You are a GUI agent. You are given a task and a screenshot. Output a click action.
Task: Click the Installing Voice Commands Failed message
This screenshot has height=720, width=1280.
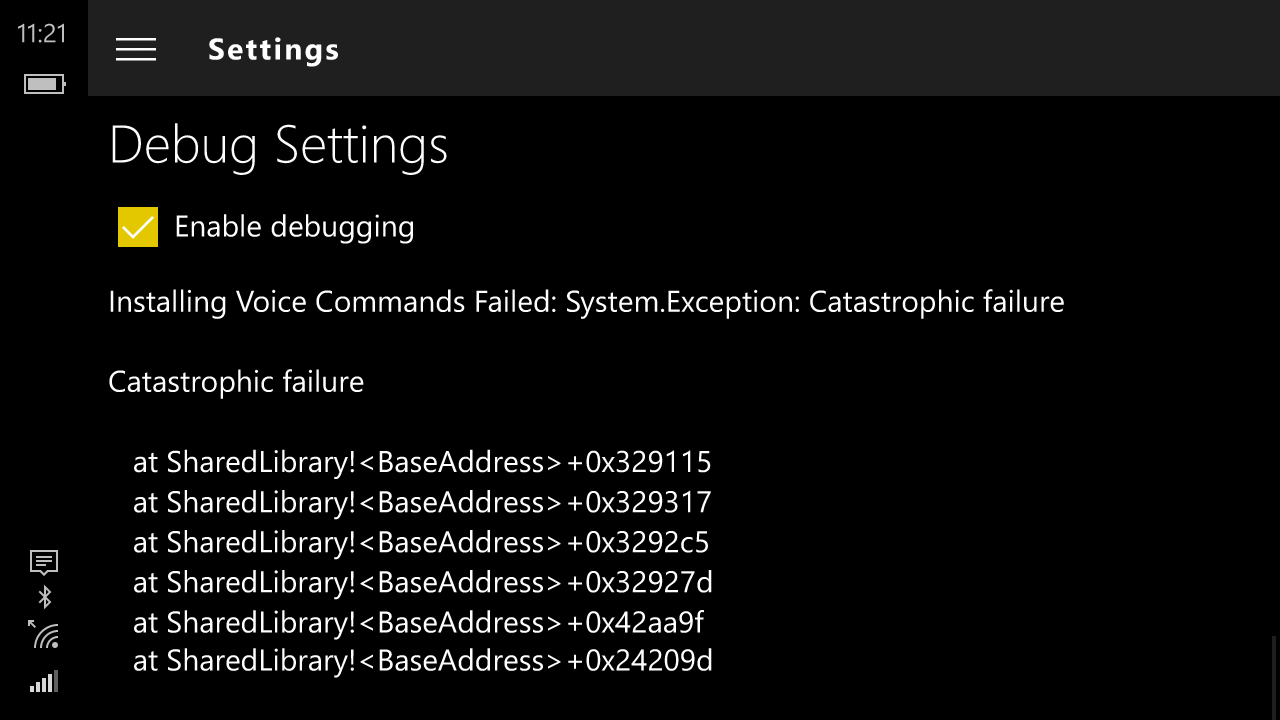pos(586,302)
